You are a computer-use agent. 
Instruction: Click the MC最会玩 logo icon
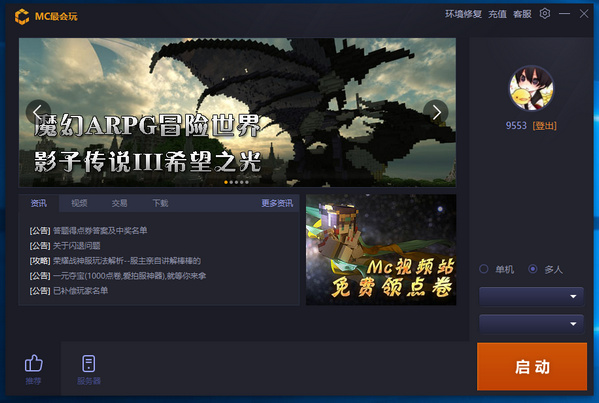pos(22,16)
